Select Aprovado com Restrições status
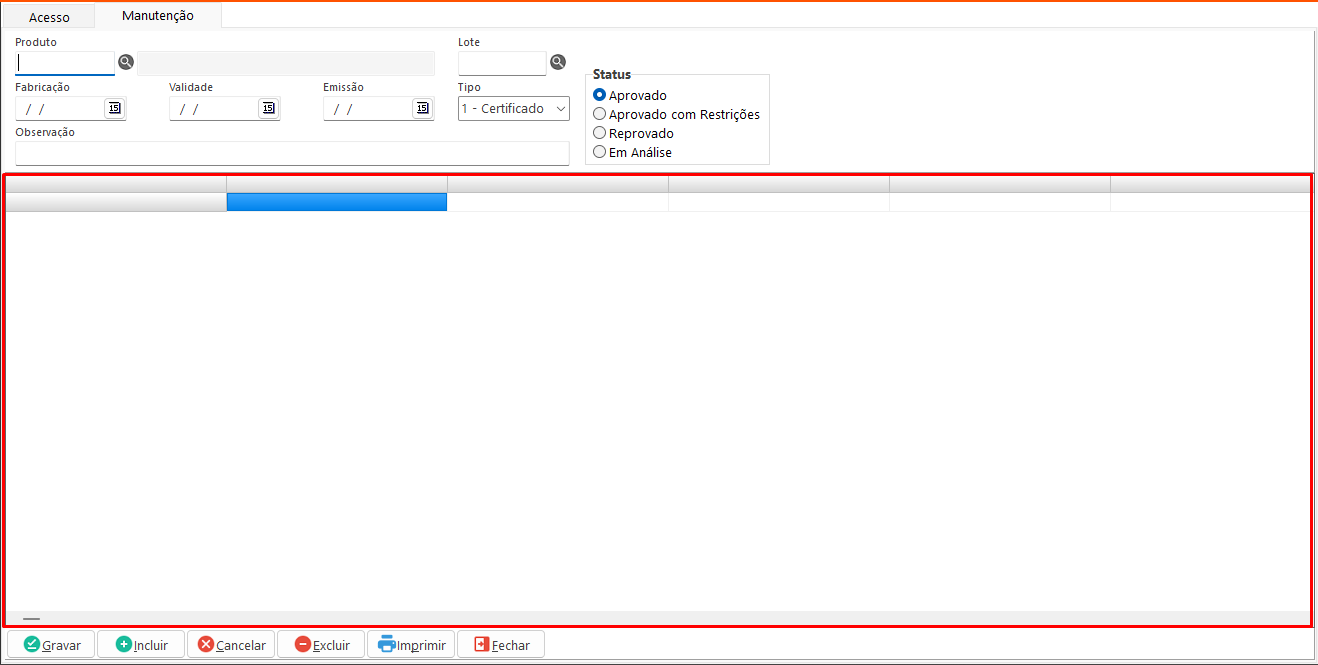Image resolution: width=1318 pixels, height=665 pixels. (600, 114)
